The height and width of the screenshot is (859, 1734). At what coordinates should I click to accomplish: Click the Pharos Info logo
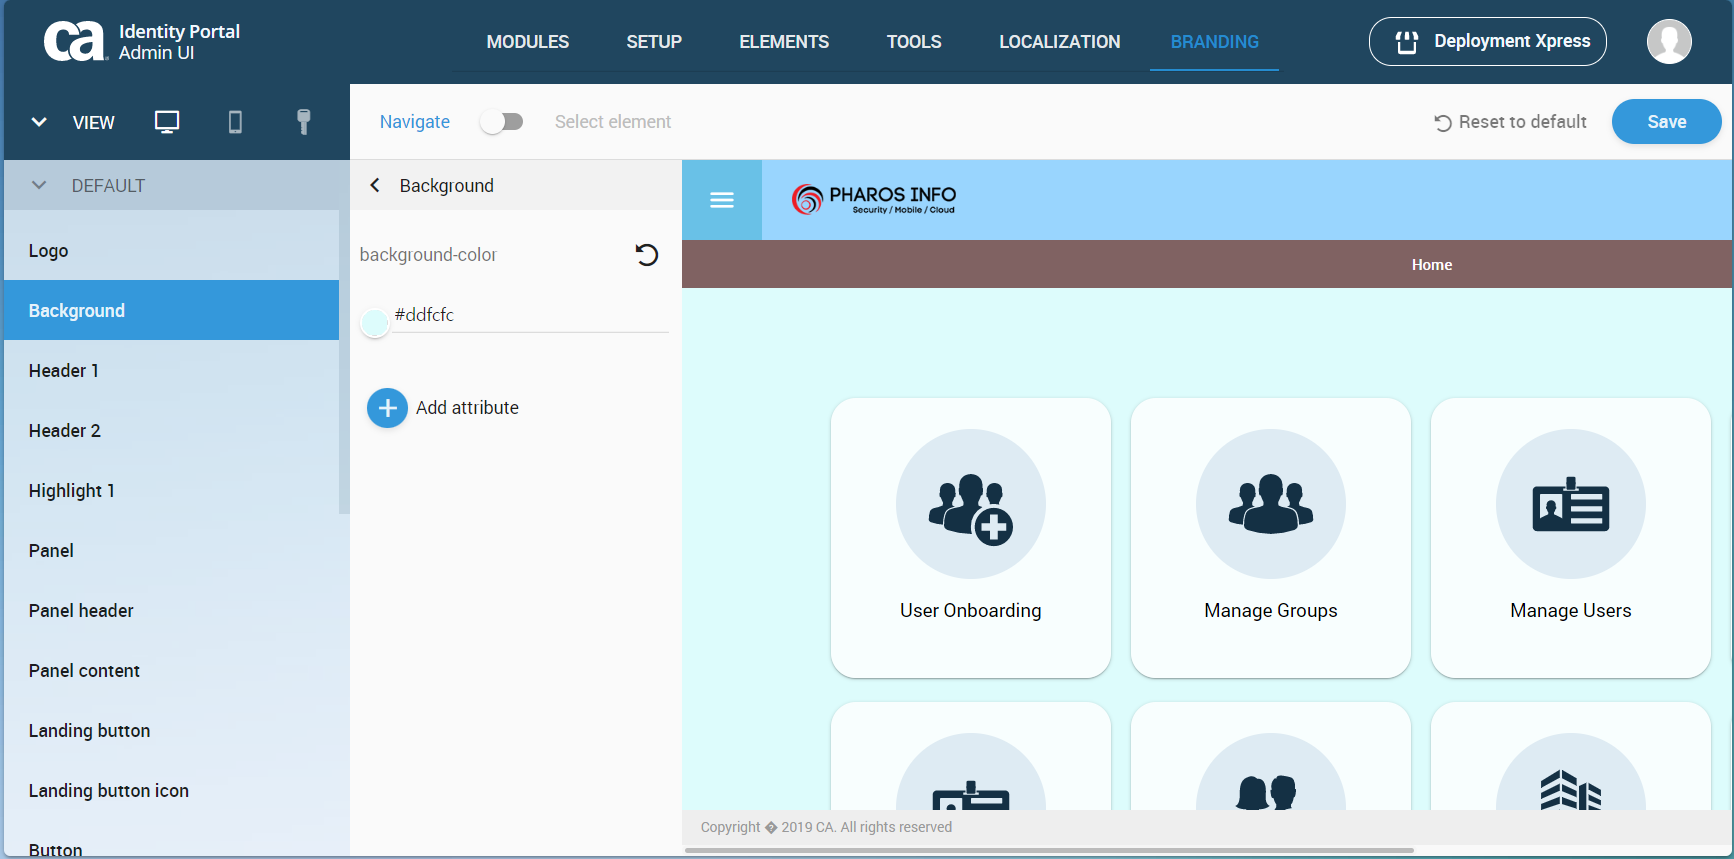tap(874, 200)
